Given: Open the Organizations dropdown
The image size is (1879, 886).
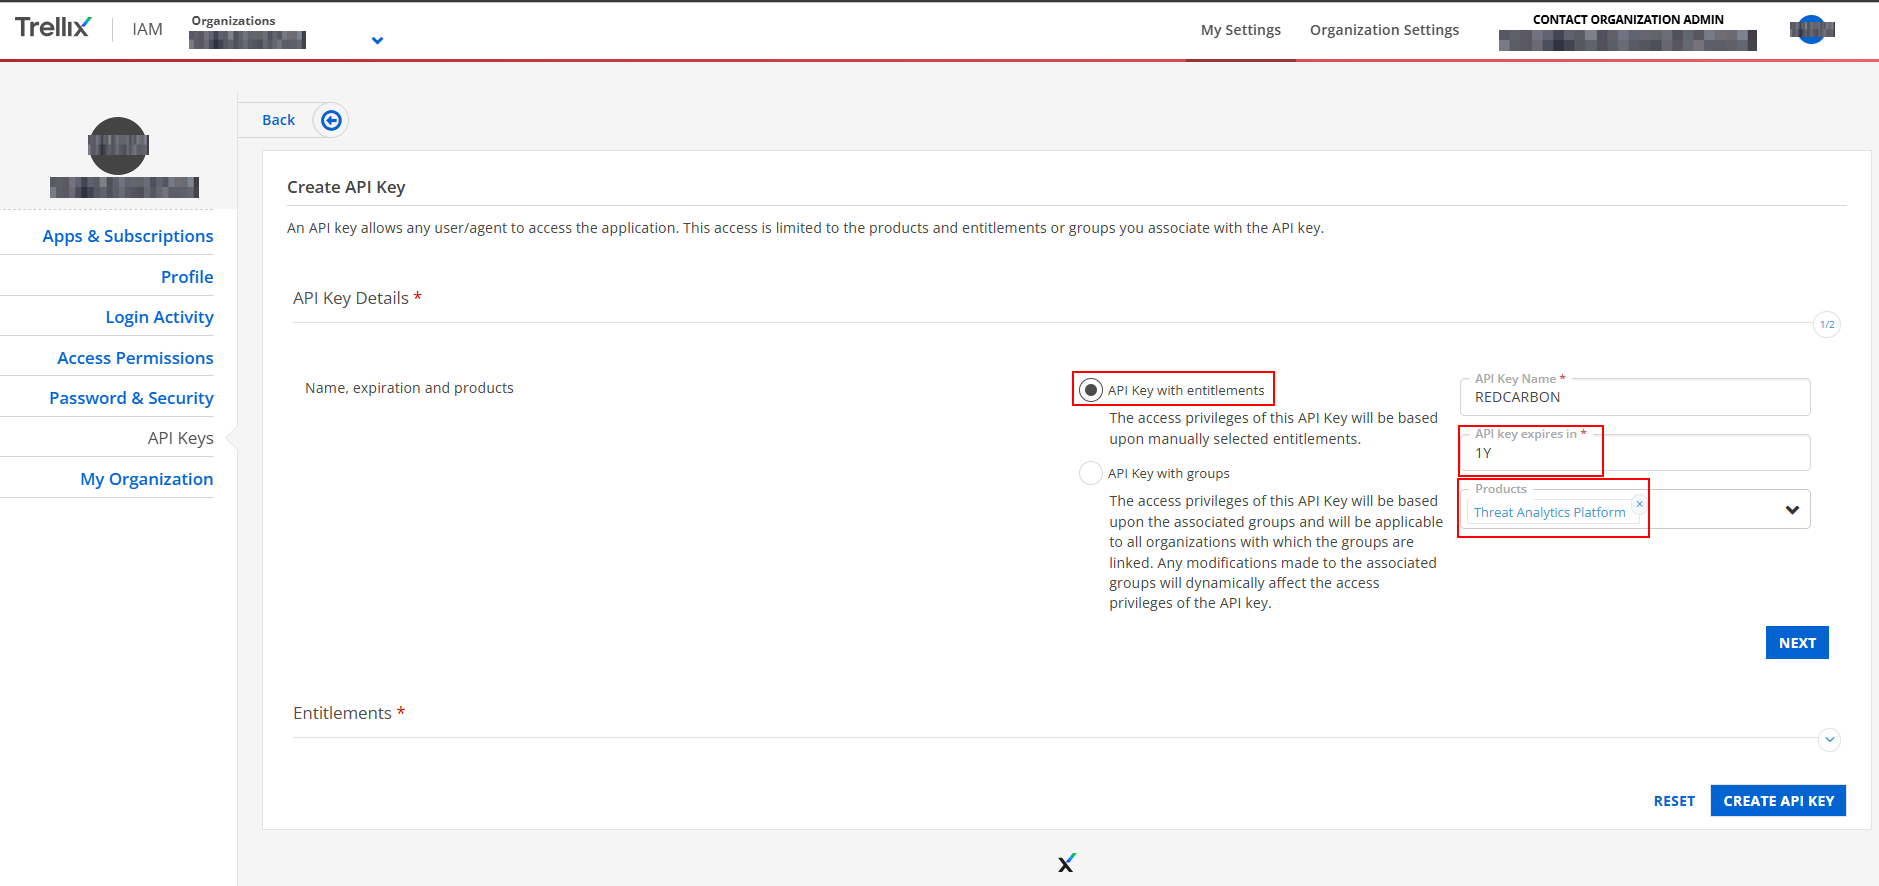Looking at the screenshot, I should click(377, 41).
